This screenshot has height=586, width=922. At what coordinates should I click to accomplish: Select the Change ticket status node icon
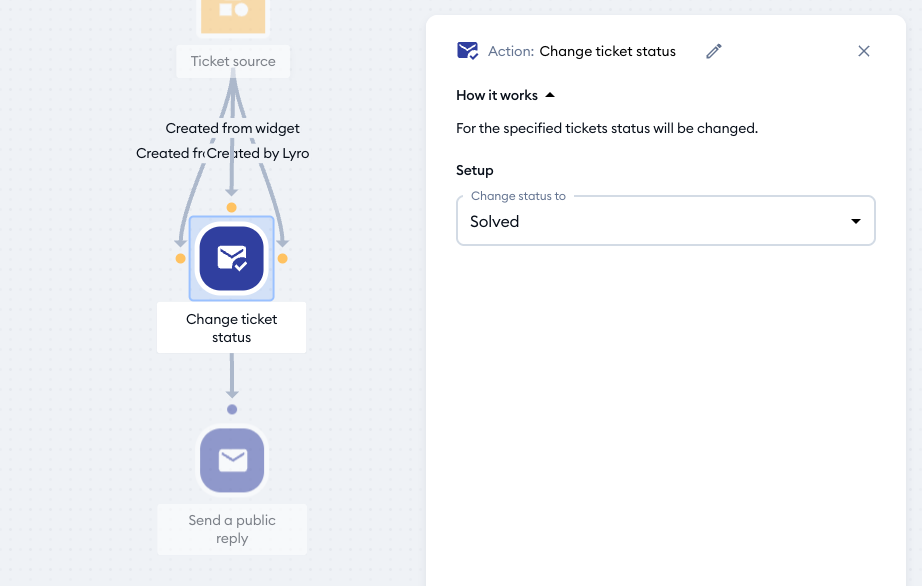(232, 259)
